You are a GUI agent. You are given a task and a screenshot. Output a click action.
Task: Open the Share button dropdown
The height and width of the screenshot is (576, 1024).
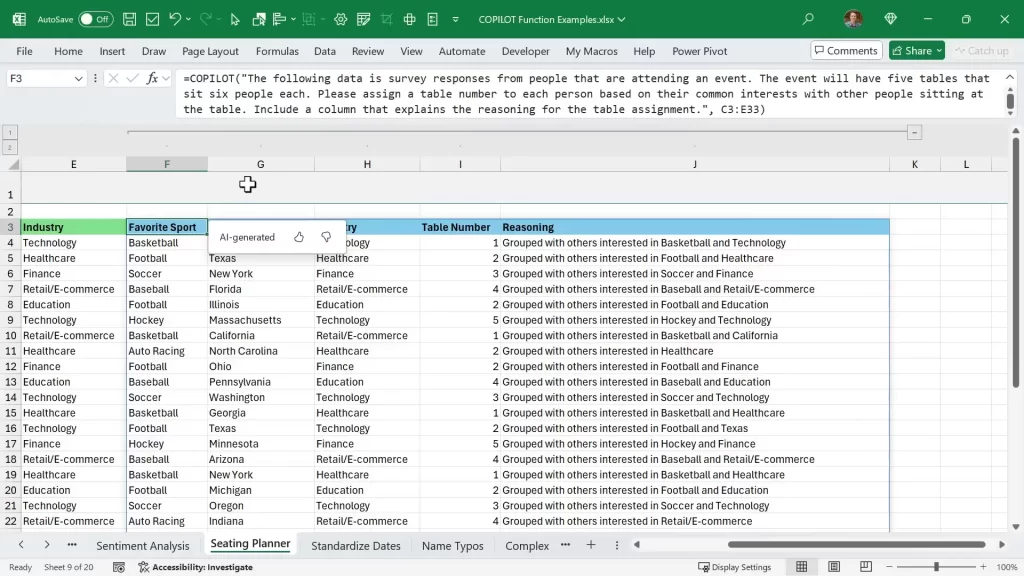pyautogui.click(x=939, y=50)
